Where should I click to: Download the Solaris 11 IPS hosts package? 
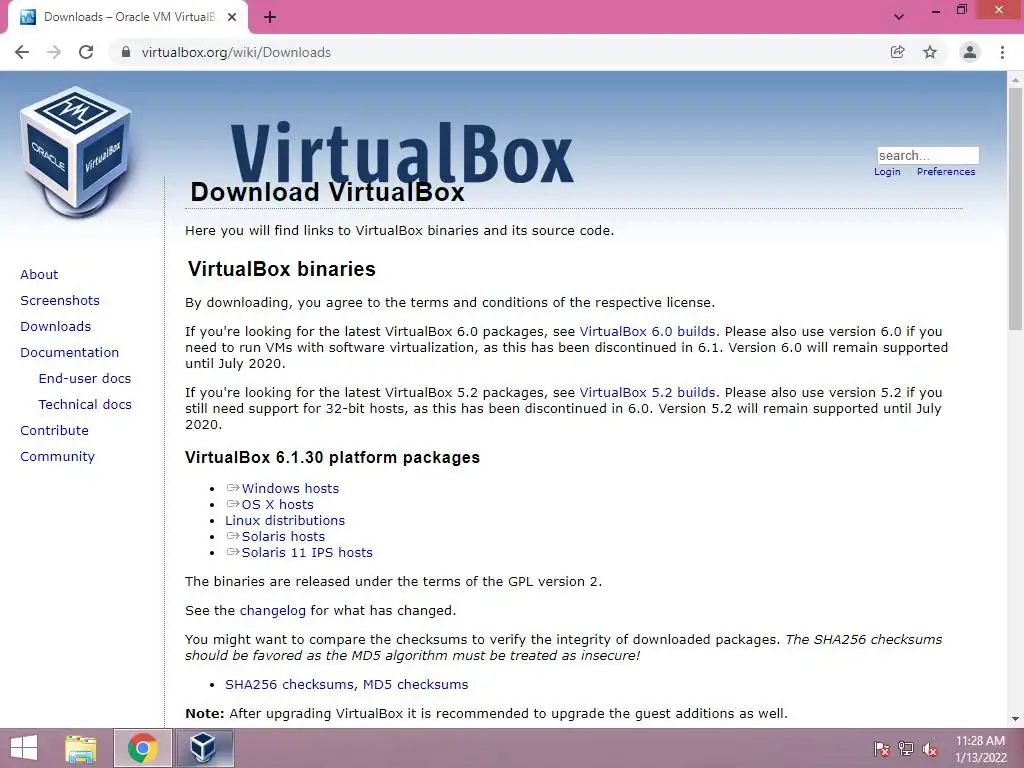(307, 552)
